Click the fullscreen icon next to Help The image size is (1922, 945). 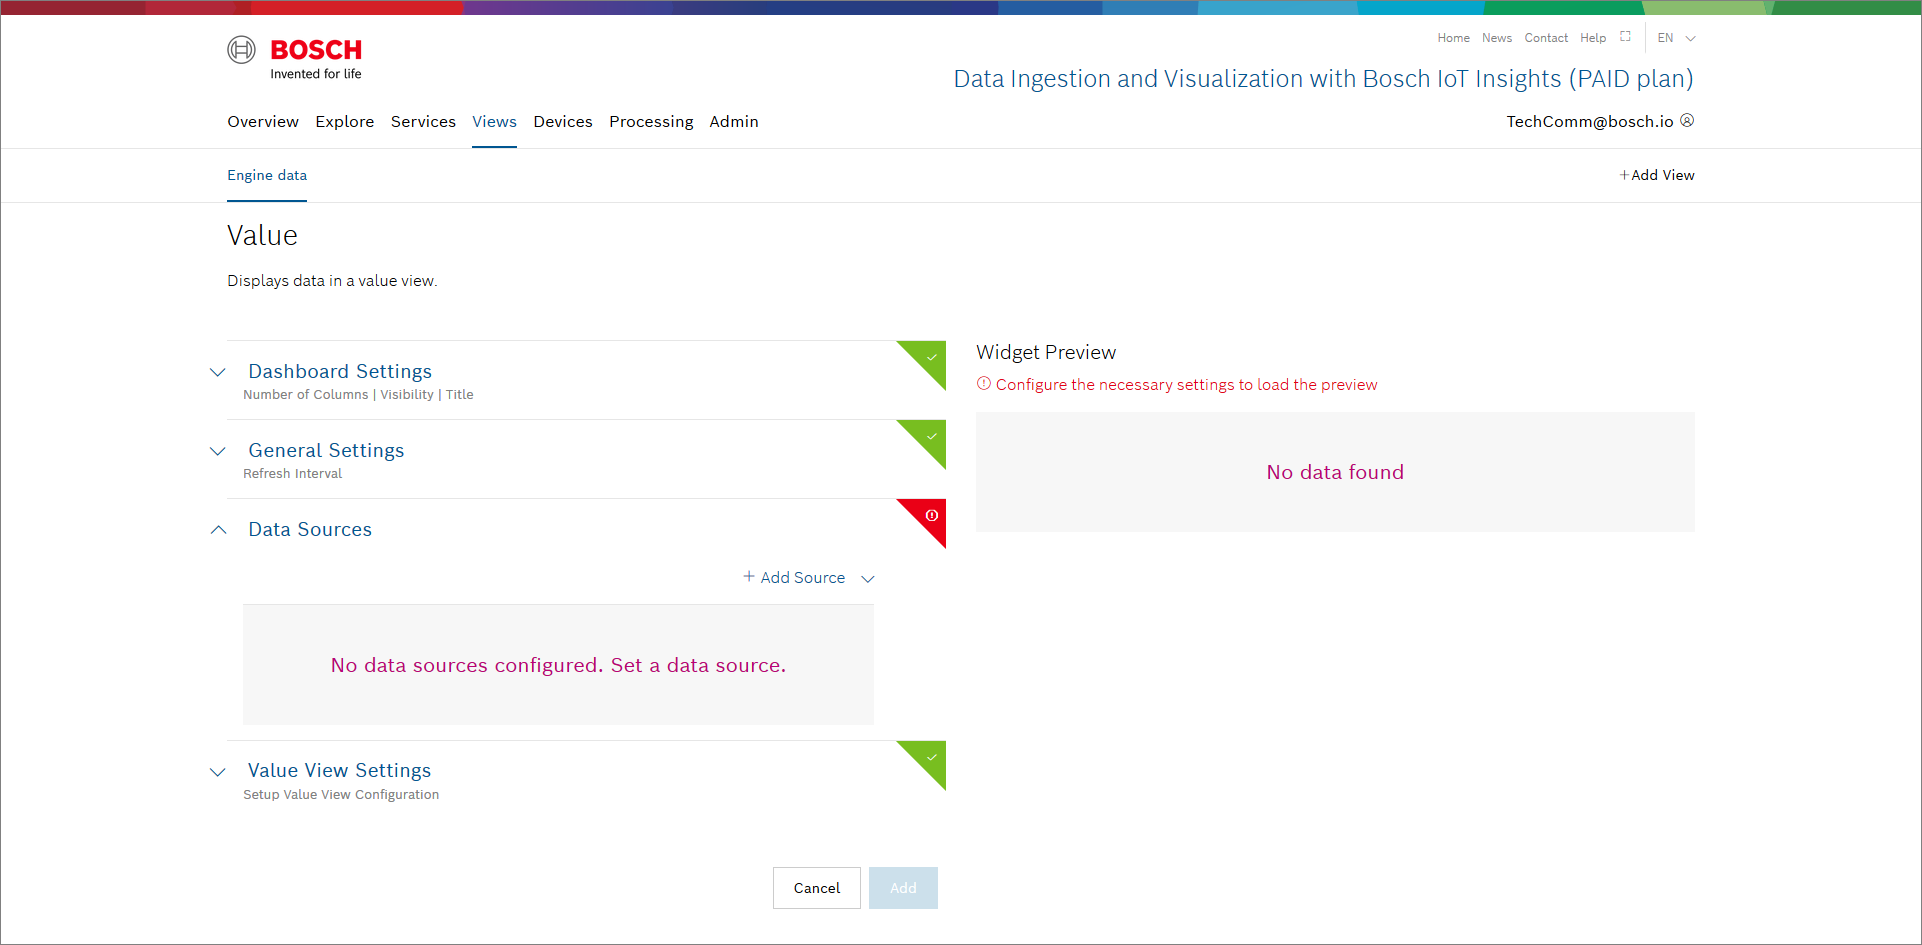pyautogui.click(x=1625, y=37)
